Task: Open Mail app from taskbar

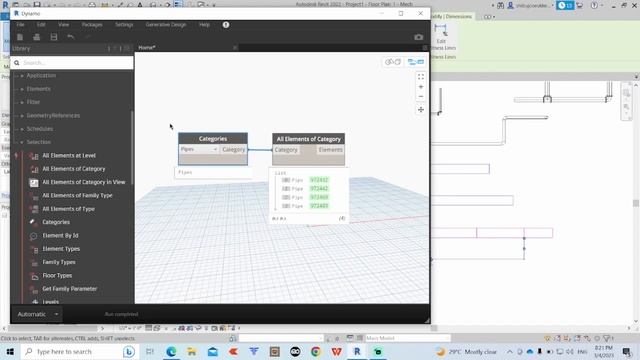Action: click(213, 351)
